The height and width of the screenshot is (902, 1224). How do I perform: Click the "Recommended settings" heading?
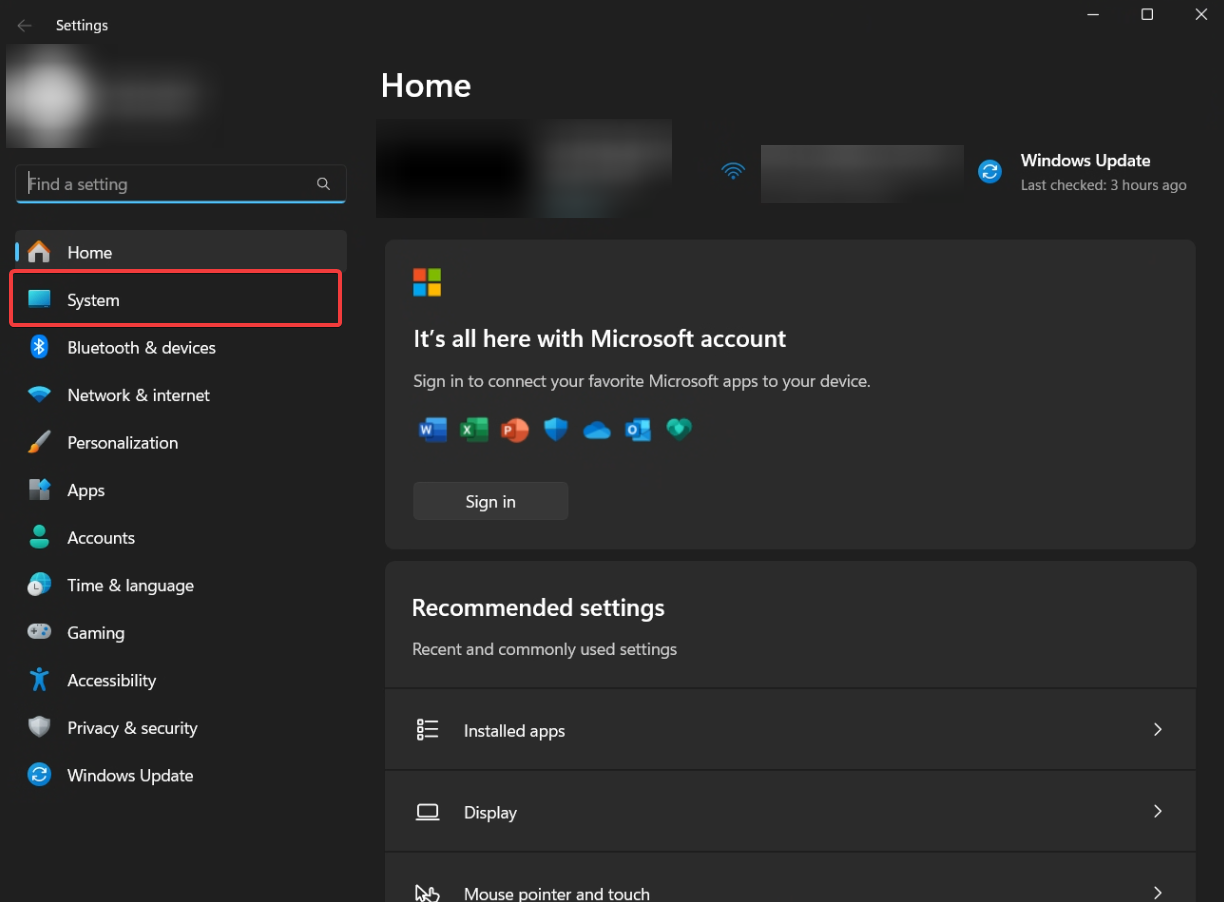tap(538, 608)
